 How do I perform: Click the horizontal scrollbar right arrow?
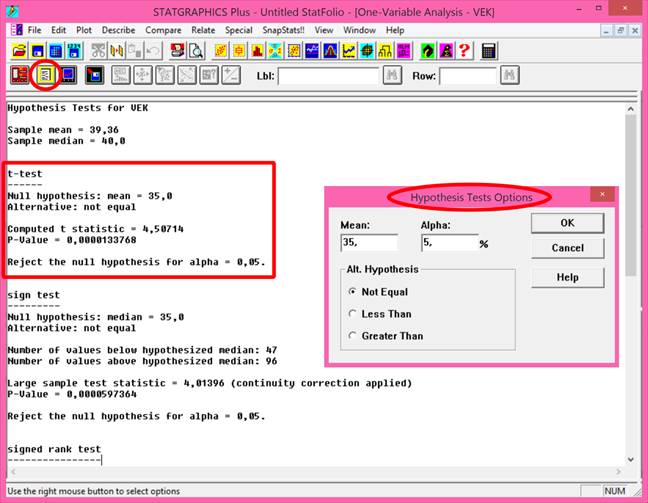(x=619, y=472)
